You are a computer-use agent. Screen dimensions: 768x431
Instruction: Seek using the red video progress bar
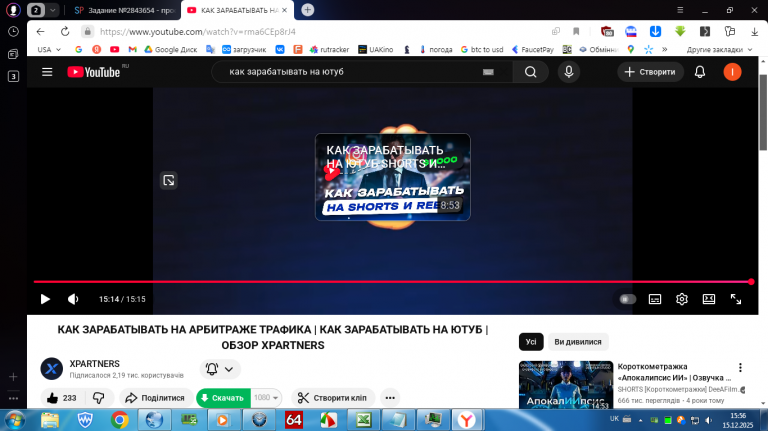[x=392, y=282]
